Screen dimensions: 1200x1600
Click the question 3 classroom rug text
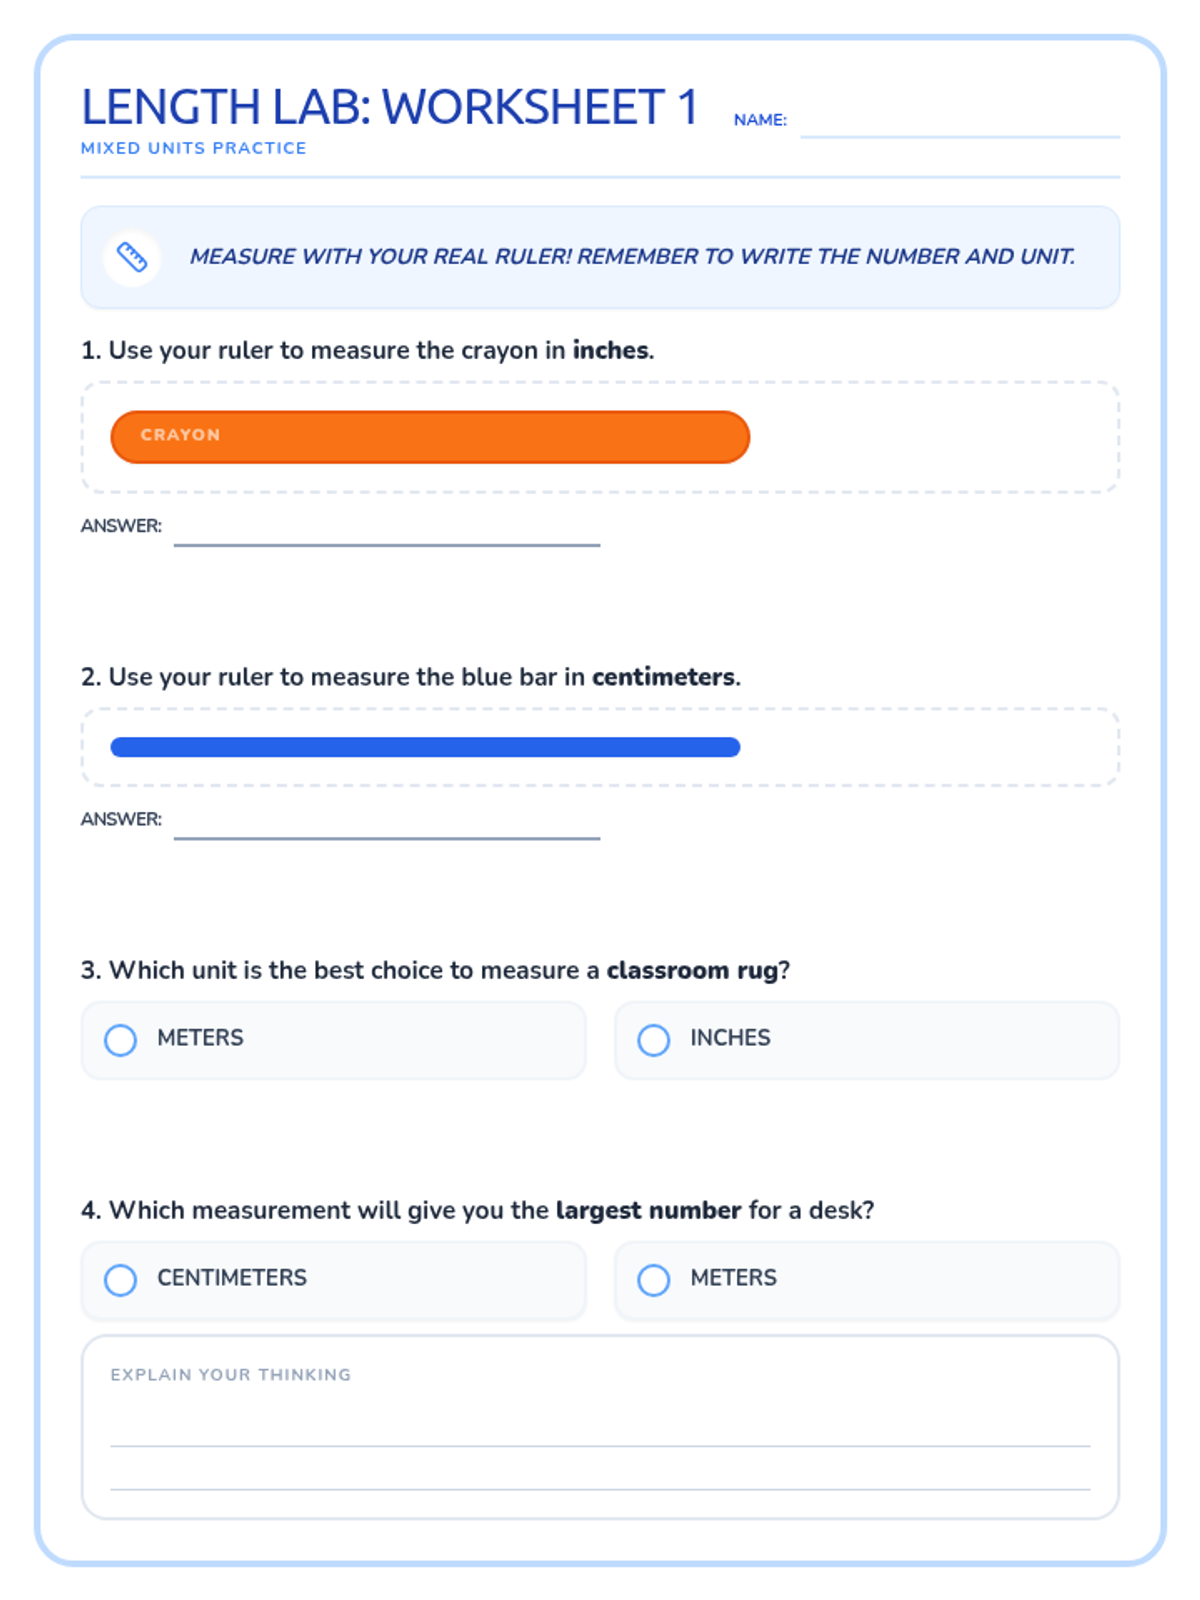tap(435, 970)
